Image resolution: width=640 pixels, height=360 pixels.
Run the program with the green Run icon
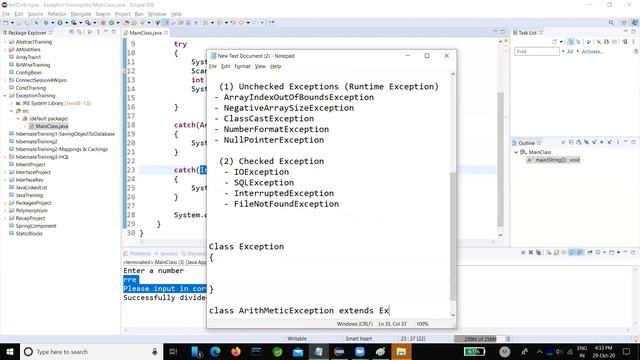(x=60, y=23)
